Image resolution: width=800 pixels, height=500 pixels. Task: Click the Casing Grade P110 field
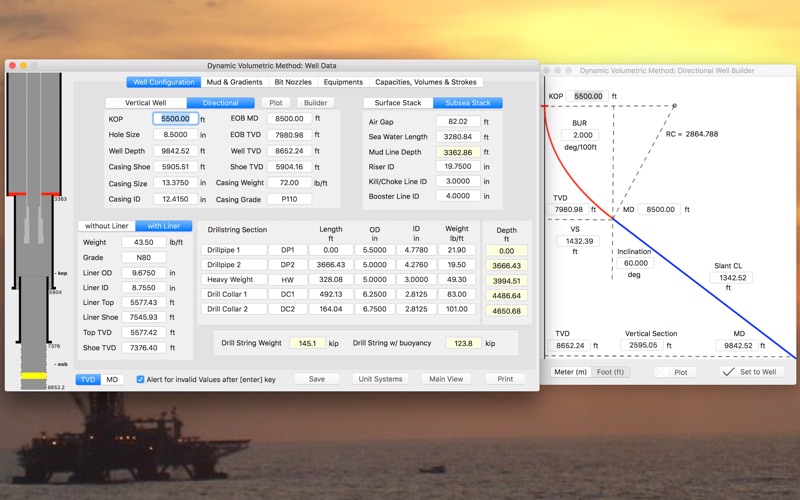[289, 199]
